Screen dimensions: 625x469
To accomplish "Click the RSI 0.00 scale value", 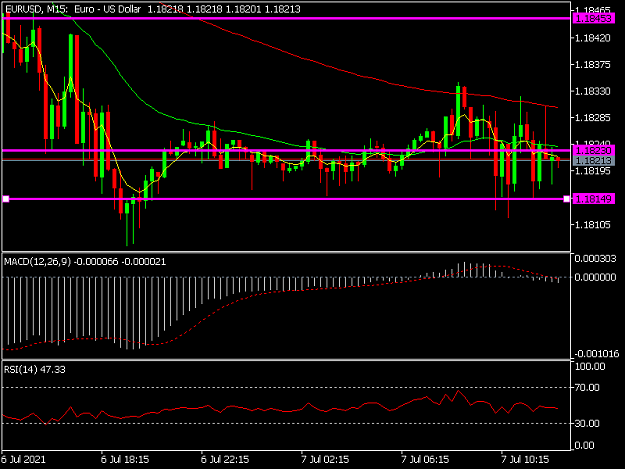I will point(586,445).
